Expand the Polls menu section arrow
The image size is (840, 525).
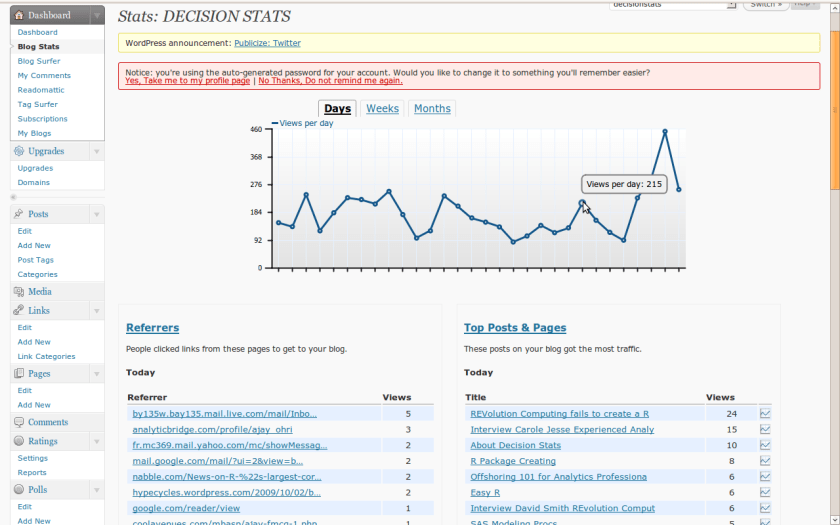tap(96, 490)
